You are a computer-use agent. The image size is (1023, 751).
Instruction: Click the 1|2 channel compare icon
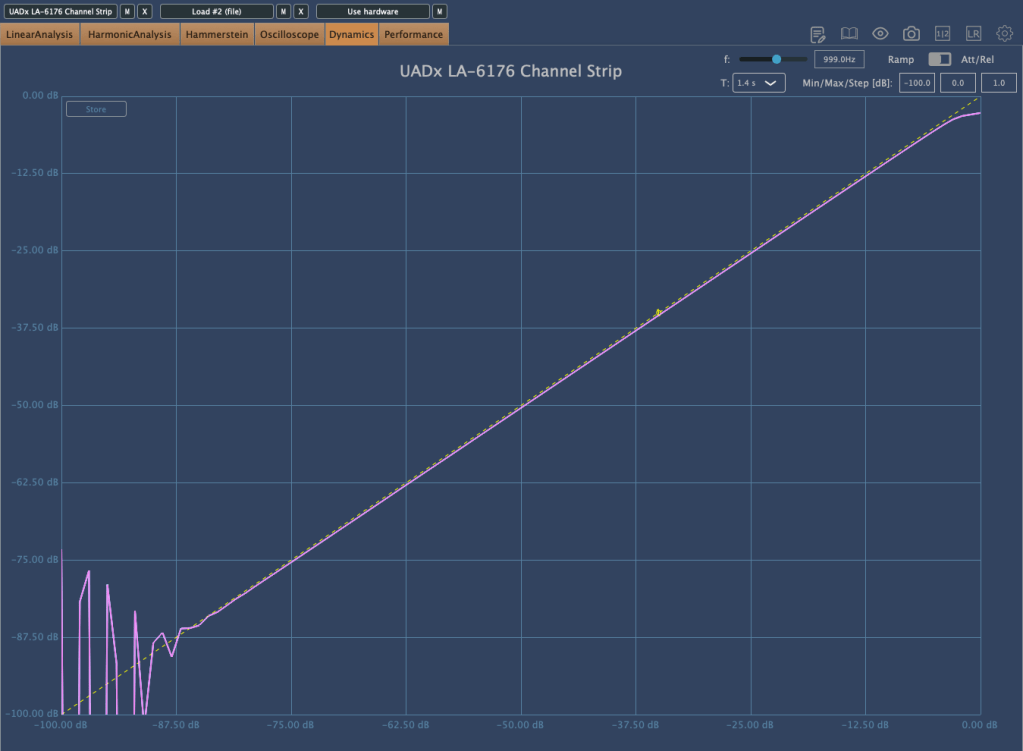click(942, 34)
